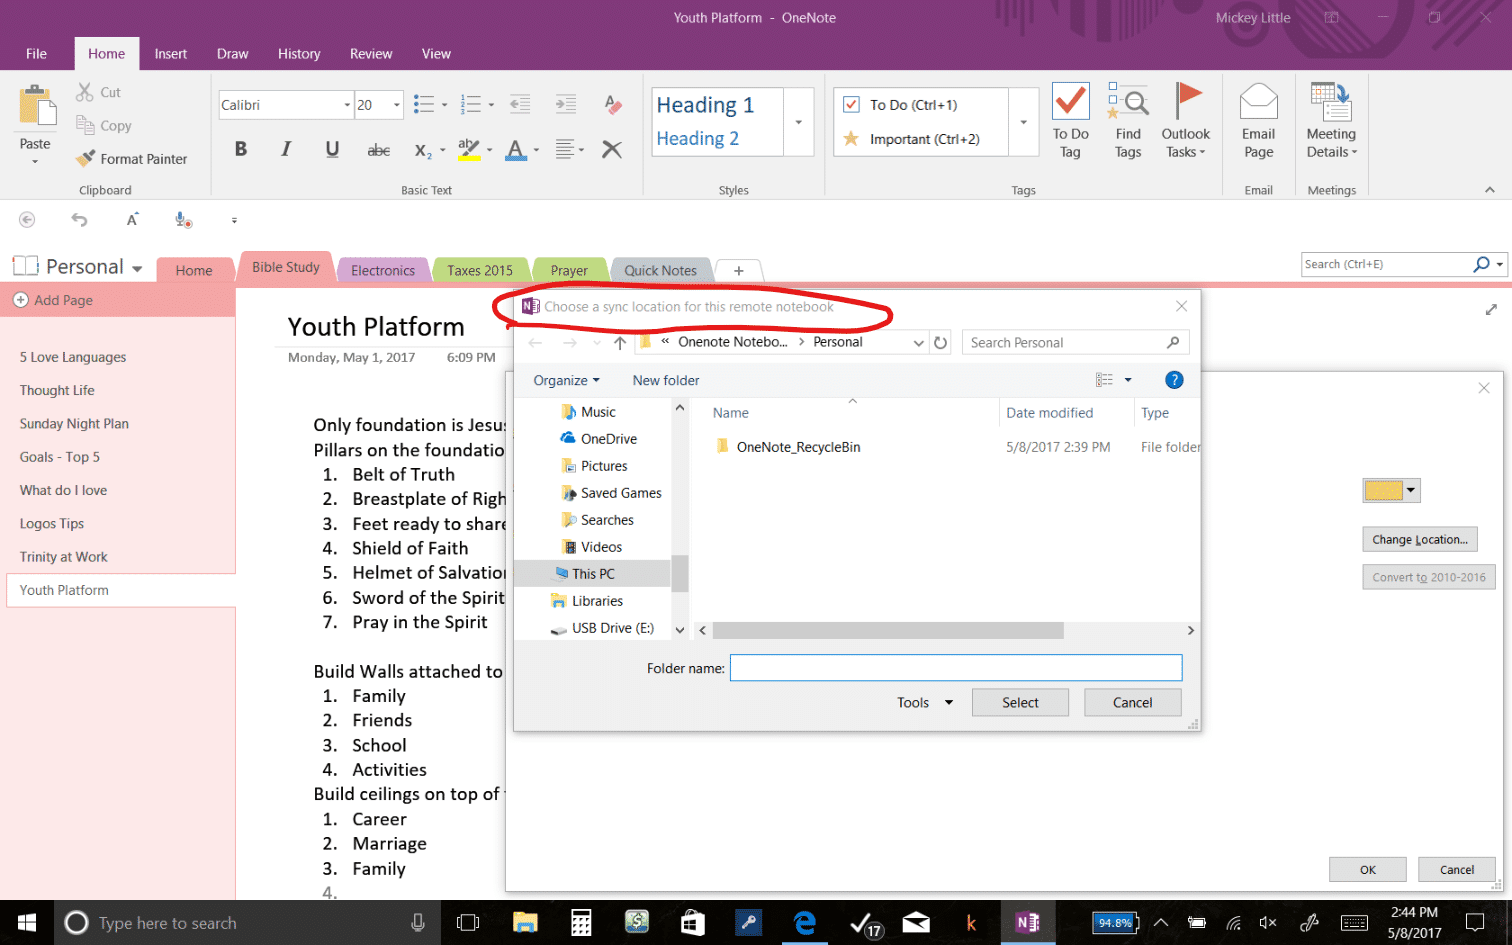Open Meeting Details menu
This screenshot has height=945, width=1512.
pyautogui.click(x=1331, y=121)
